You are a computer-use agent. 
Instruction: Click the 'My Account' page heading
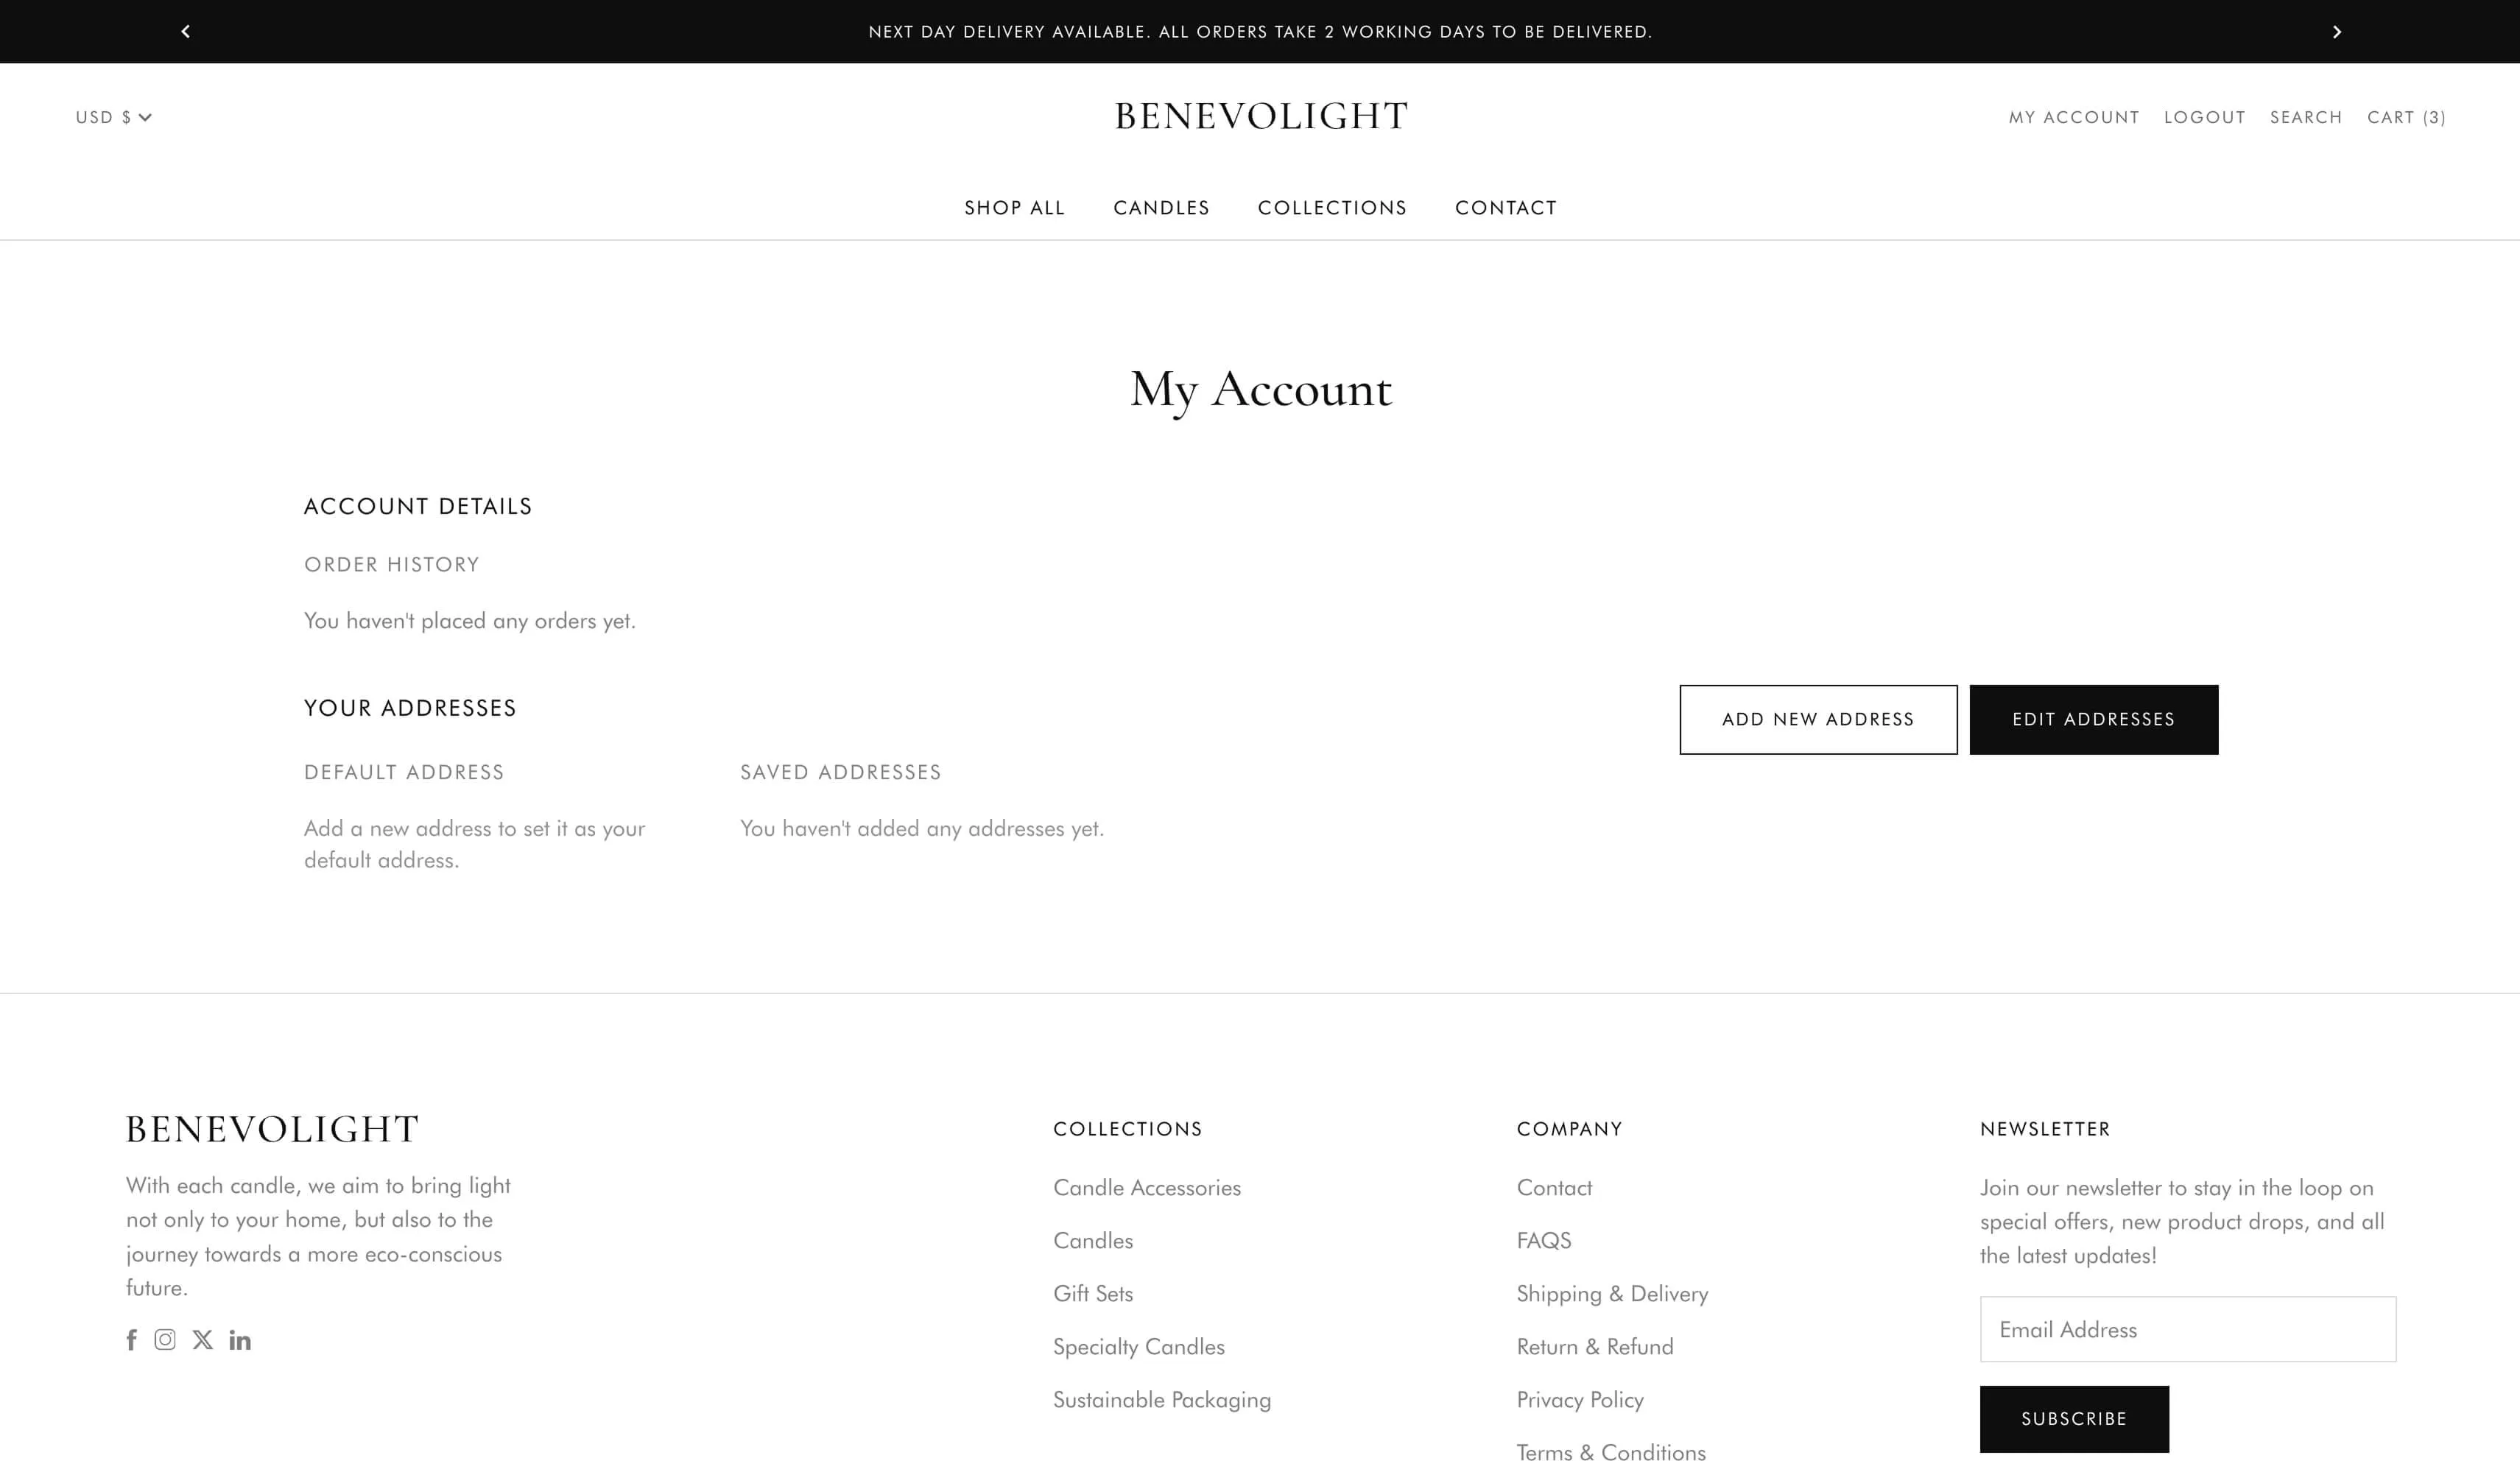[1261, 390]
